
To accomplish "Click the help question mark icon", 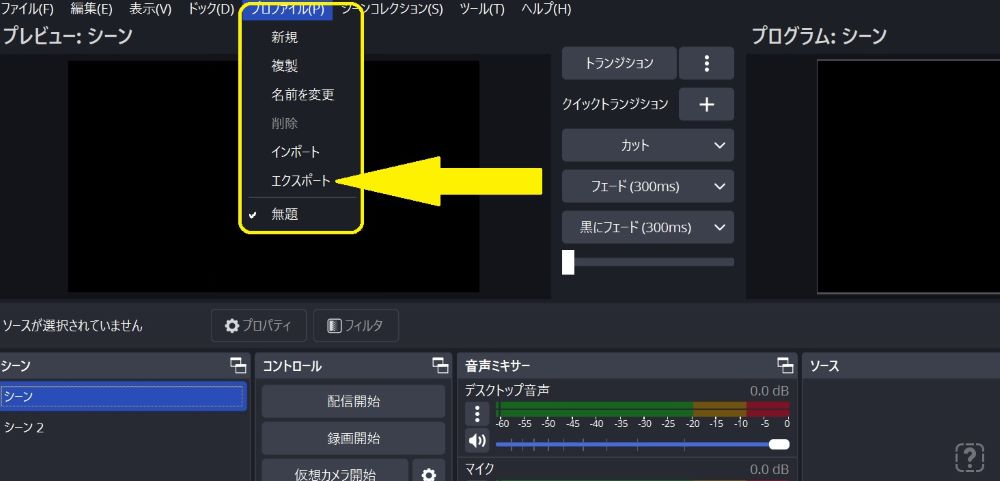I will 969,457.
